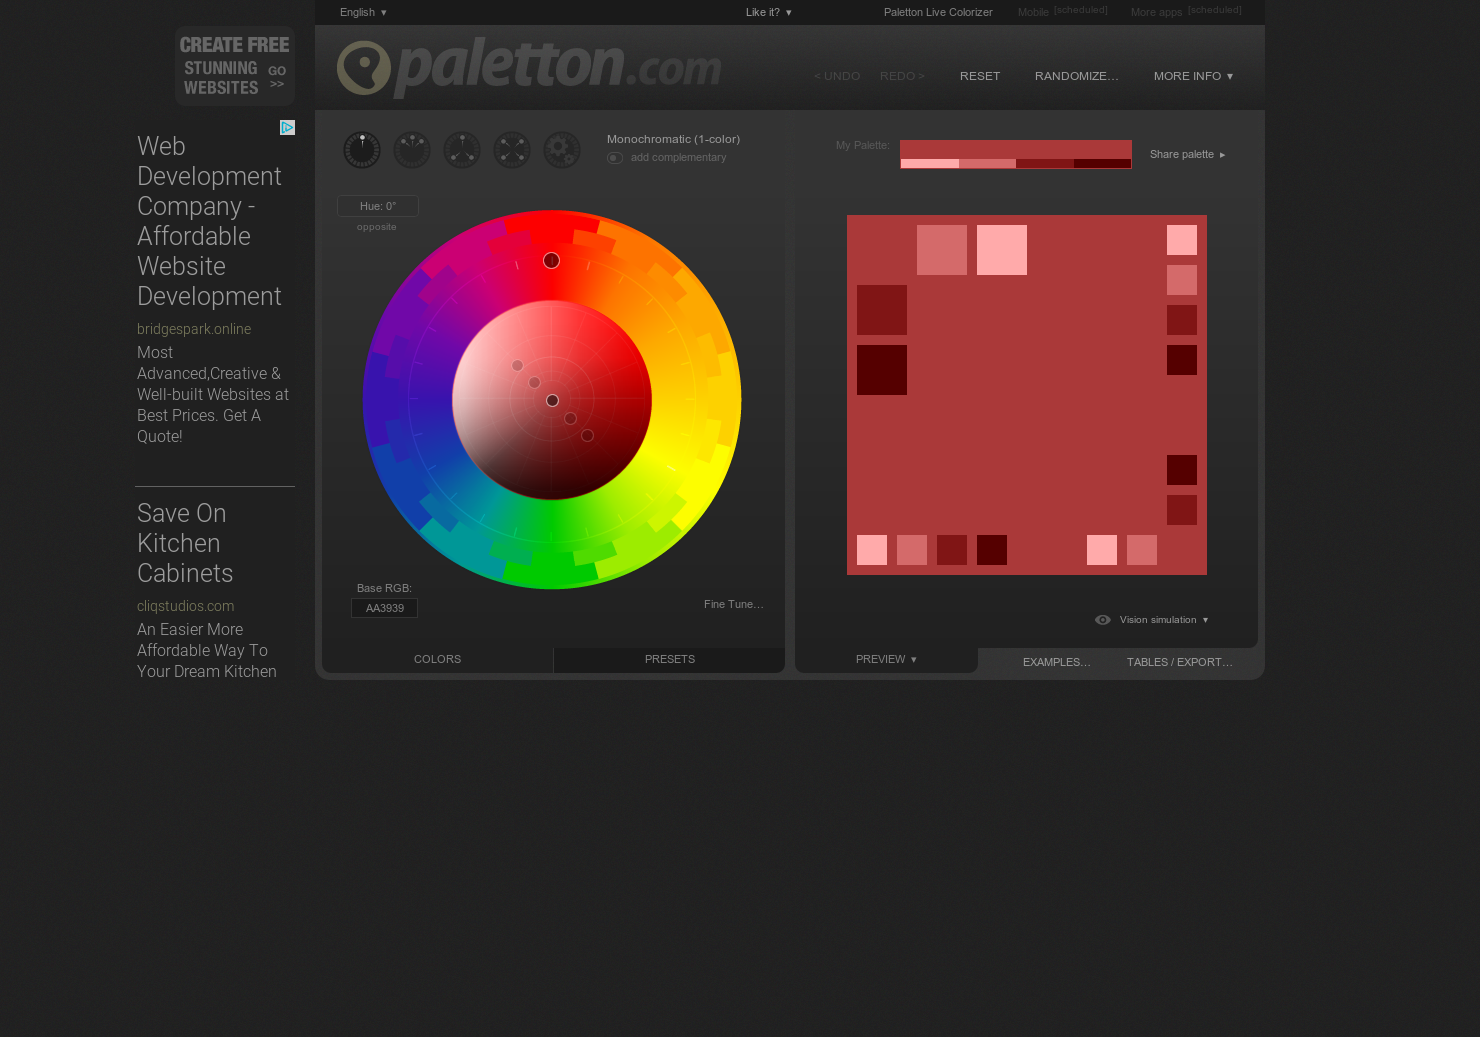Expand the MORE INFO dropdown

click(x=1192, y=76)
